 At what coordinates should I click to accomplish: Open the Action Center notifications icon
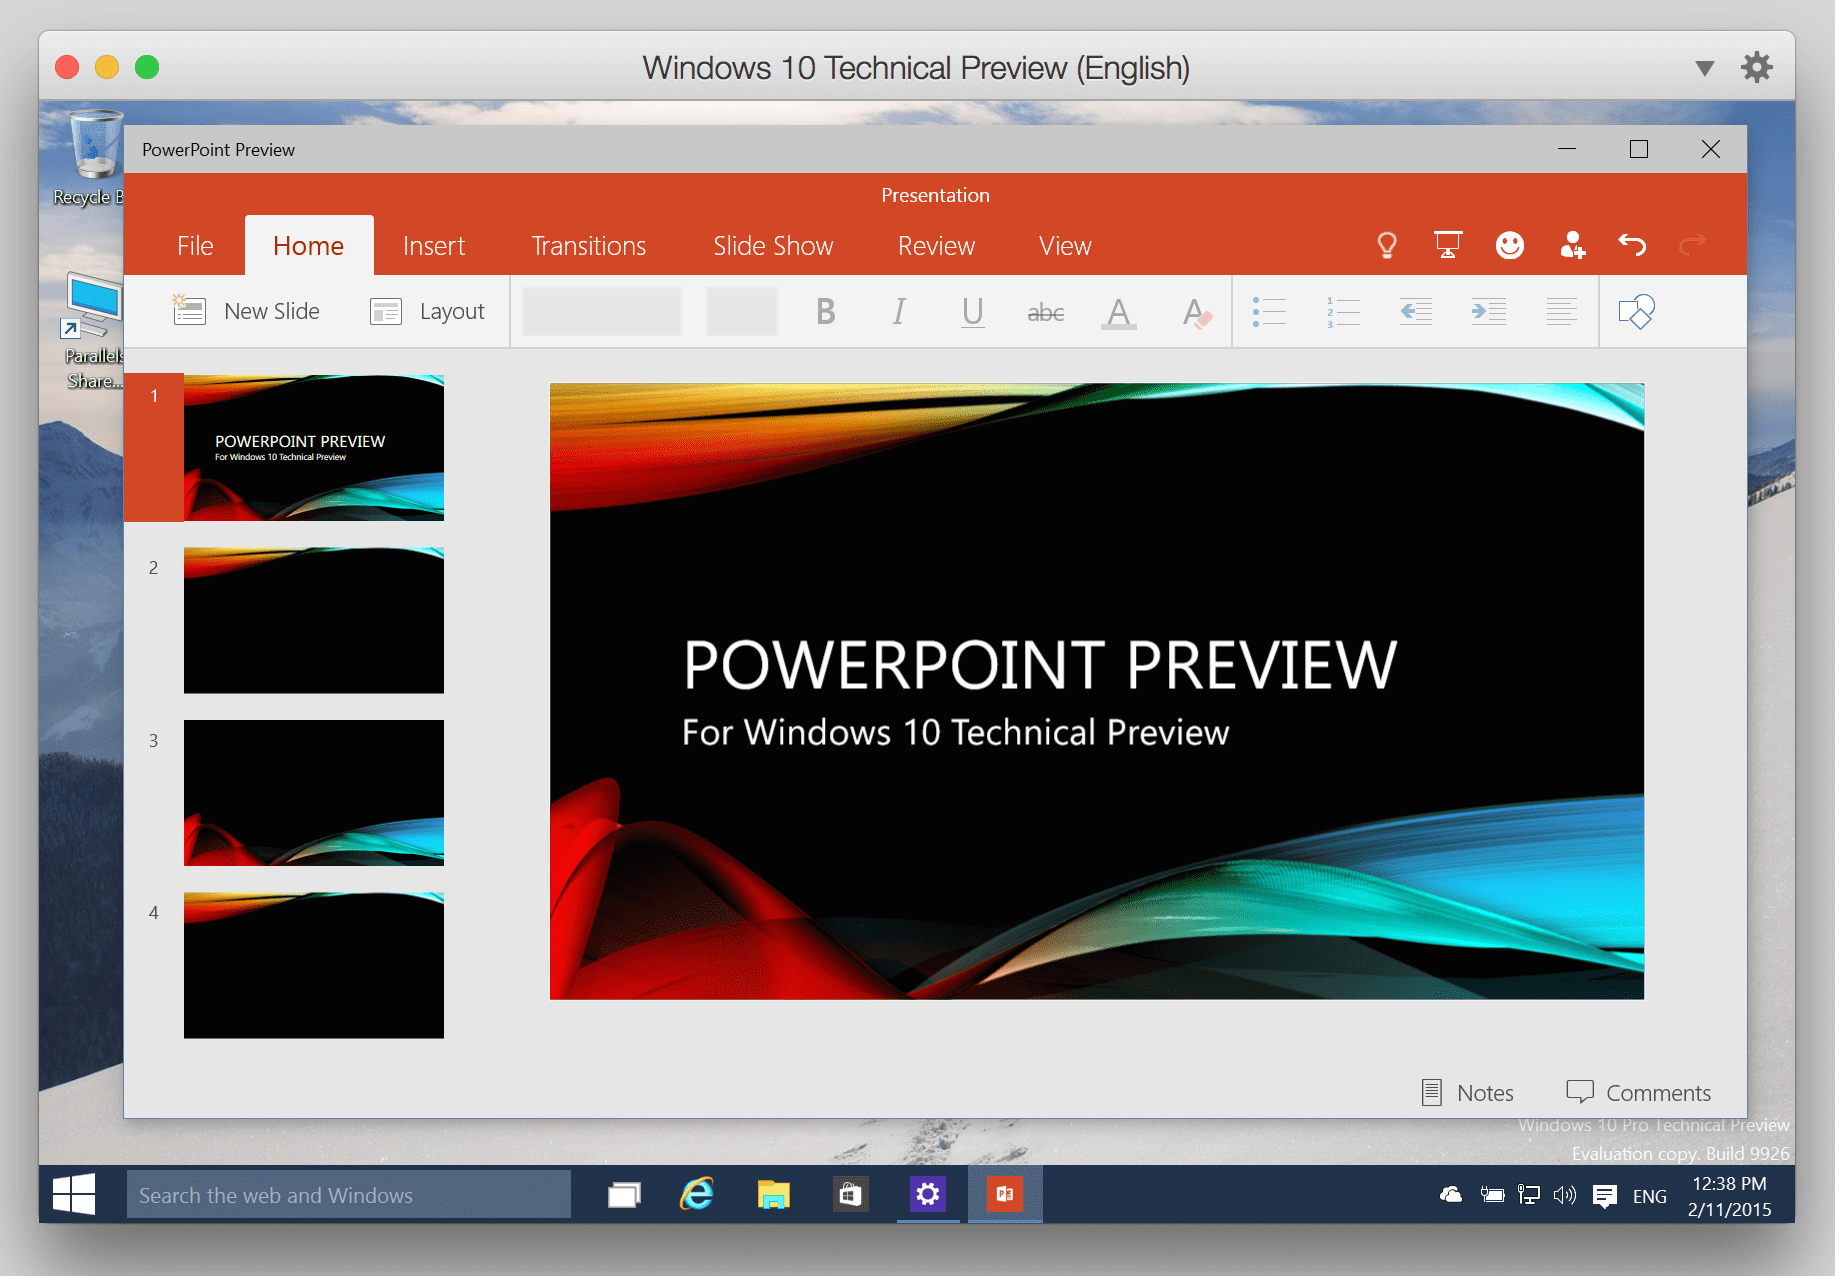(x=1605, y=1196)
